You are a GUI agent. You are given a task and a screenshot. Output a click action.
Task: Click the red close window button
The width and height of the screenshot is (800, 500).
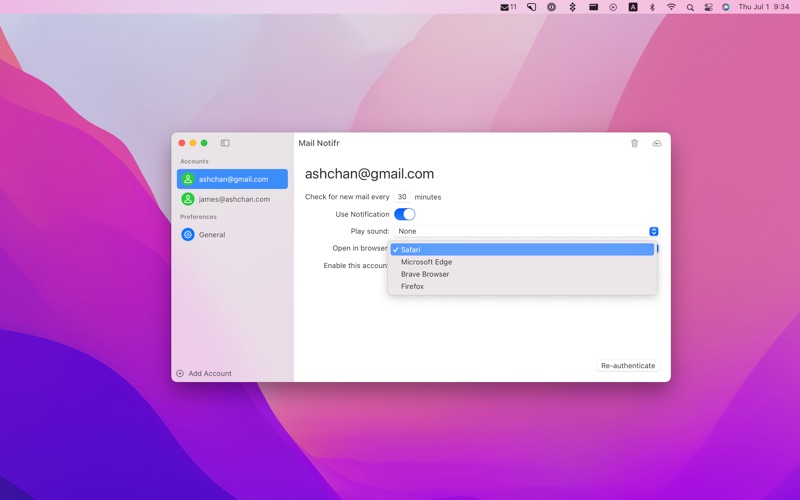[x=182, y=143]
